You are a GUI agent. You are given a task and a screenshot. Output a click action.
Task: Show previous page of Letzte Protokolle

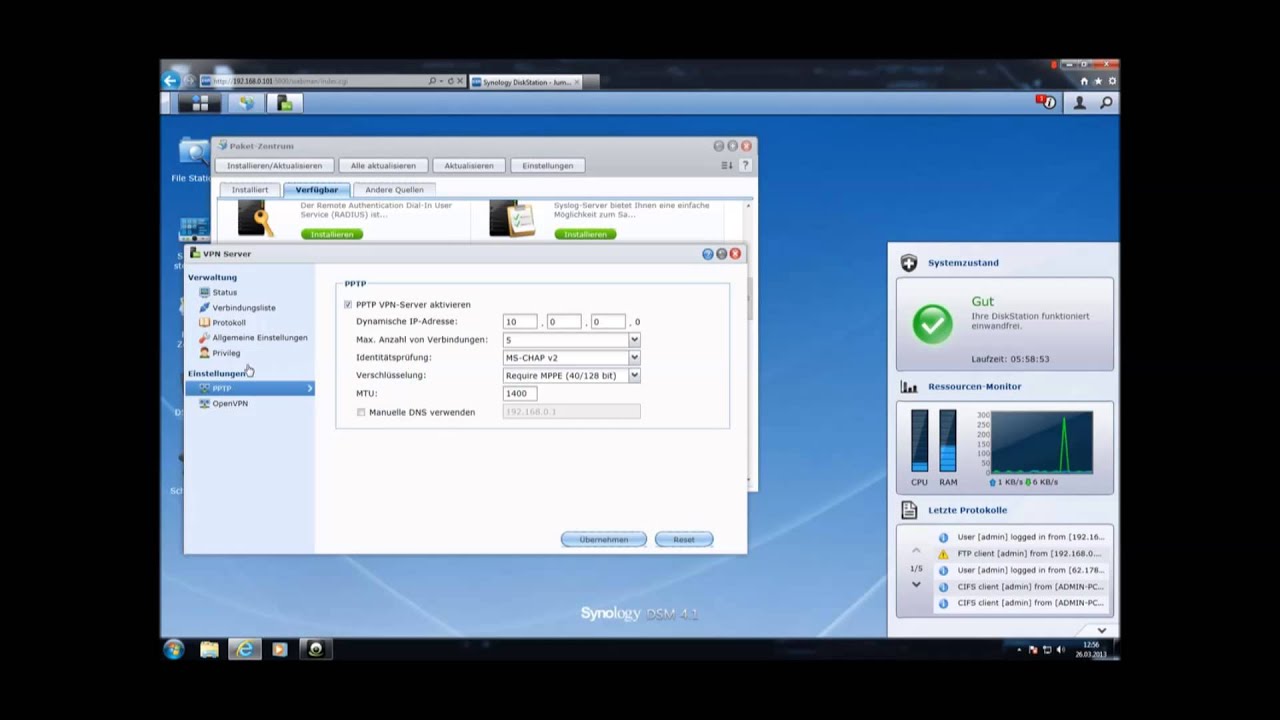coord(916,551)
